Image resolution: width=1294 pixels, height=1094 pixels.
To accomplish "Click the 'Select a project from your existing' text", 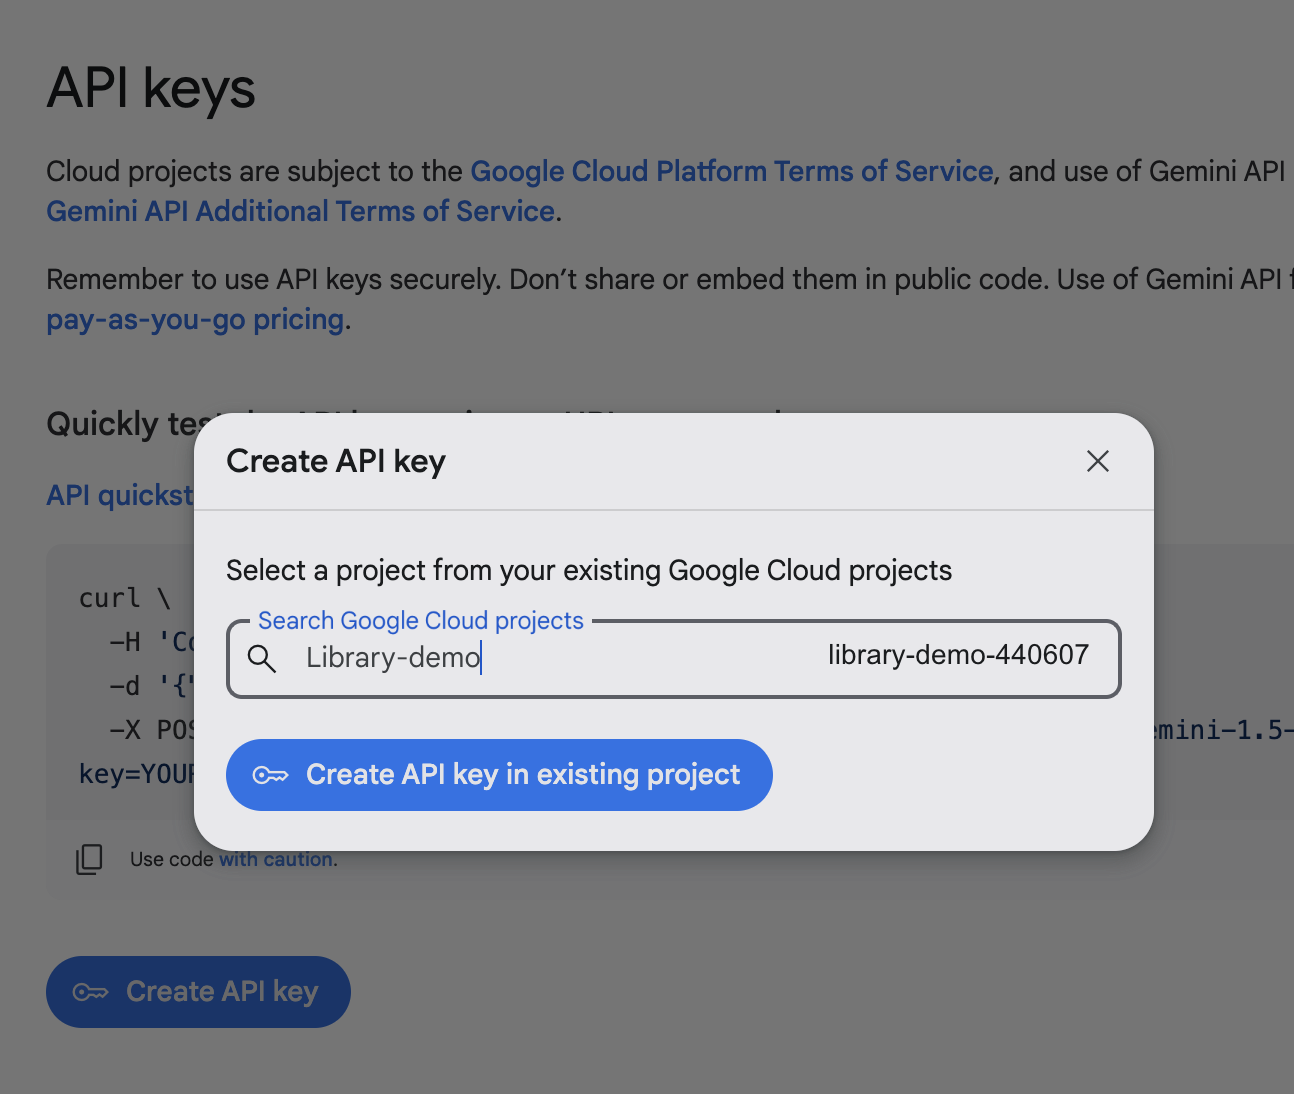I will pos(443,570).
